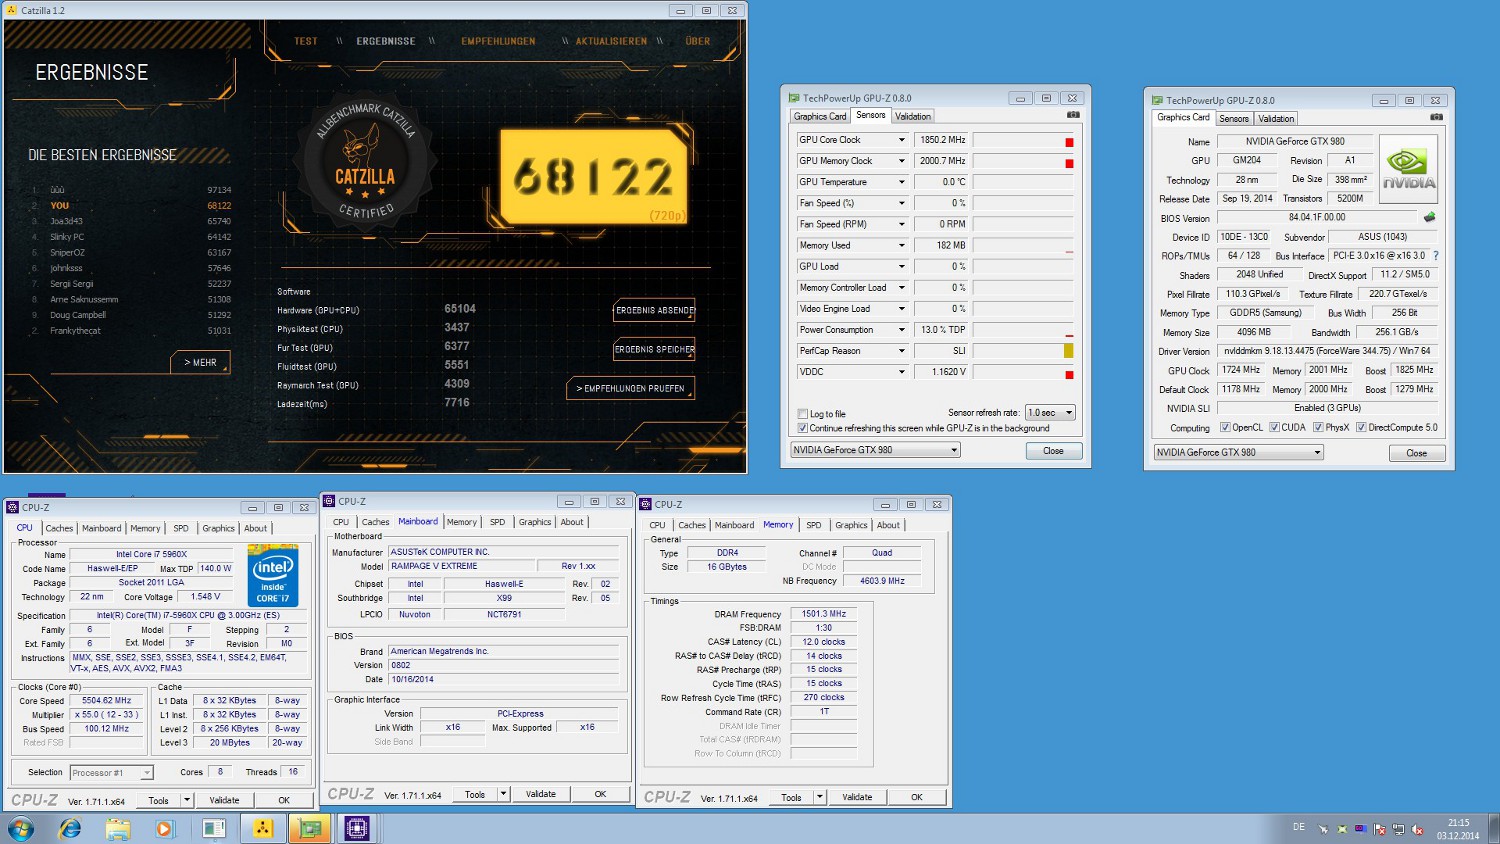Click Validate in CPU-Z Memory window

pyautogui.click(x=857, y=797)
